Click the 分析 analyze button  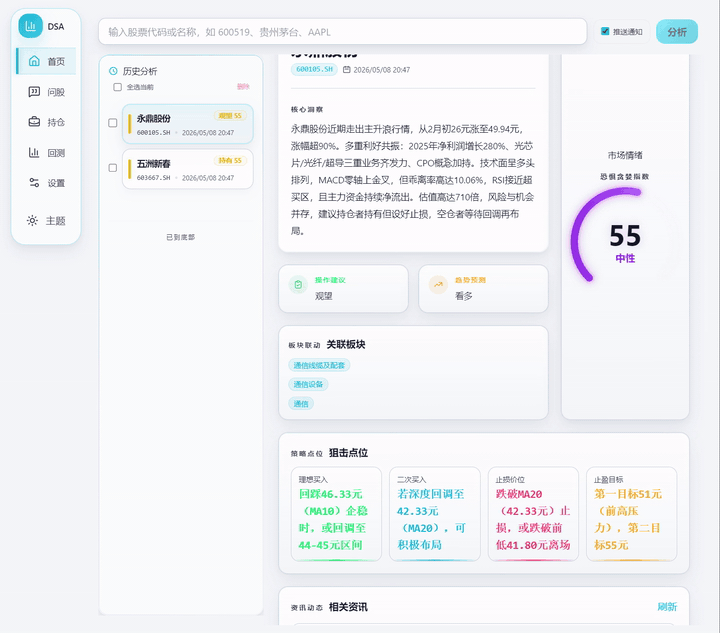pos(677,32)
